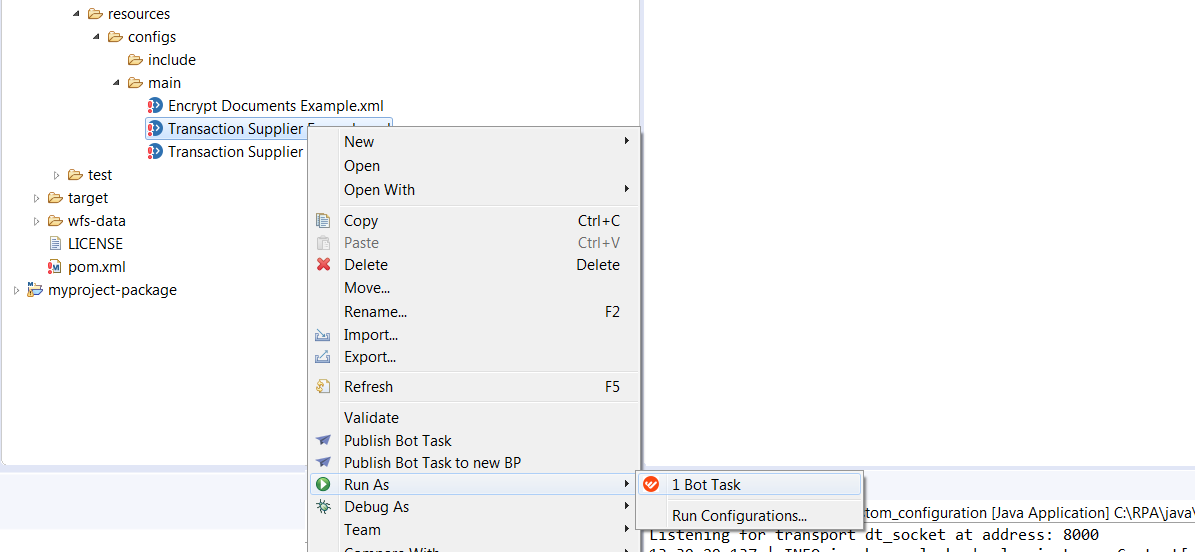Image resolution: width=1195 pixels, height=552 pixels.
Task: Click the Publish Bot Task paper-plane icon
Action: [323, 441]
